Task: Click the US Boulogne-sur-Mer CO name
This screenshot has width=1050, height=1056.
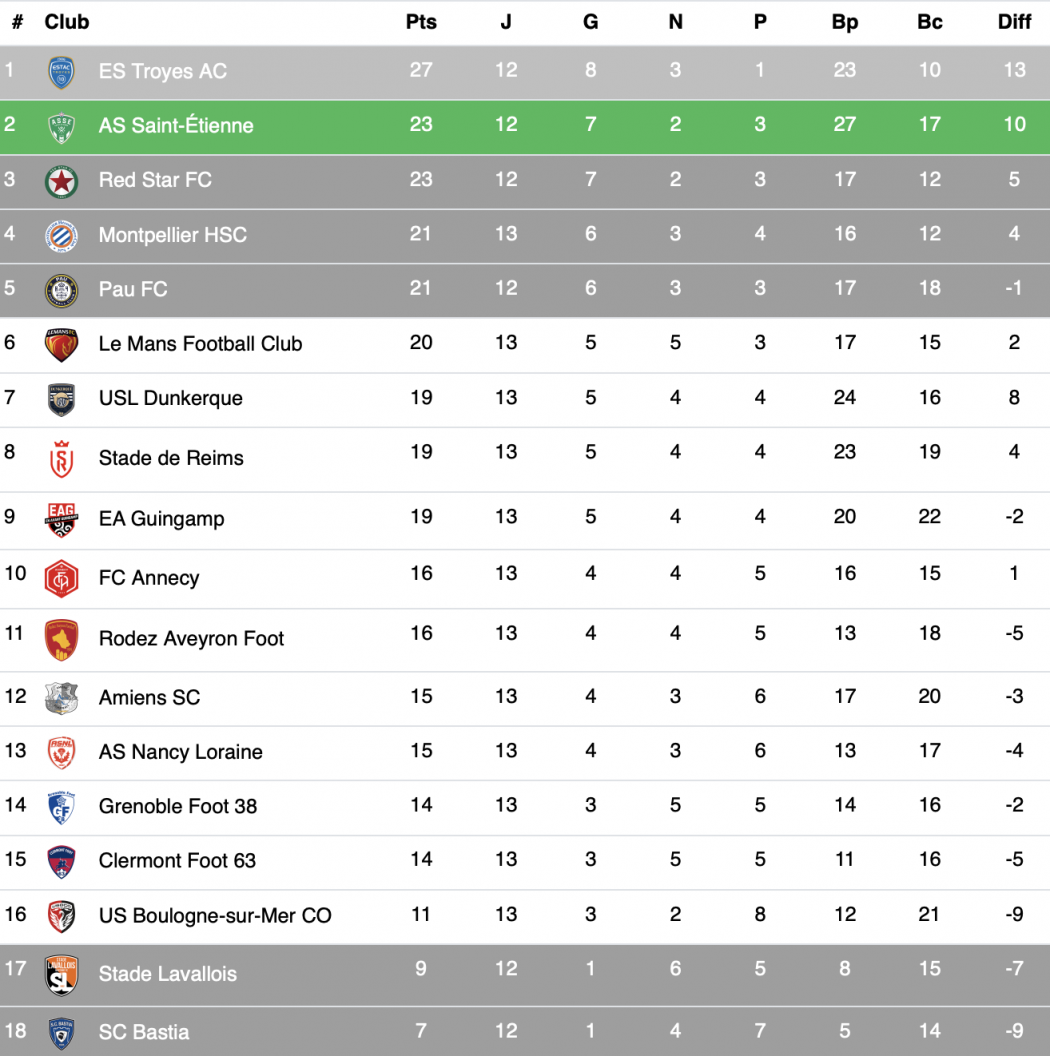Action: (215, 915)
